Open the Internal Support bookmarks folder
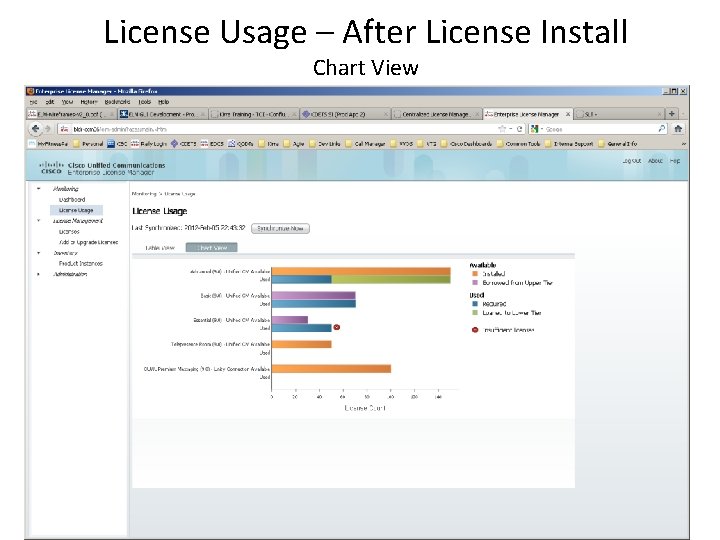The height and width of the screenshot is (540, 720). coord(569,144)
